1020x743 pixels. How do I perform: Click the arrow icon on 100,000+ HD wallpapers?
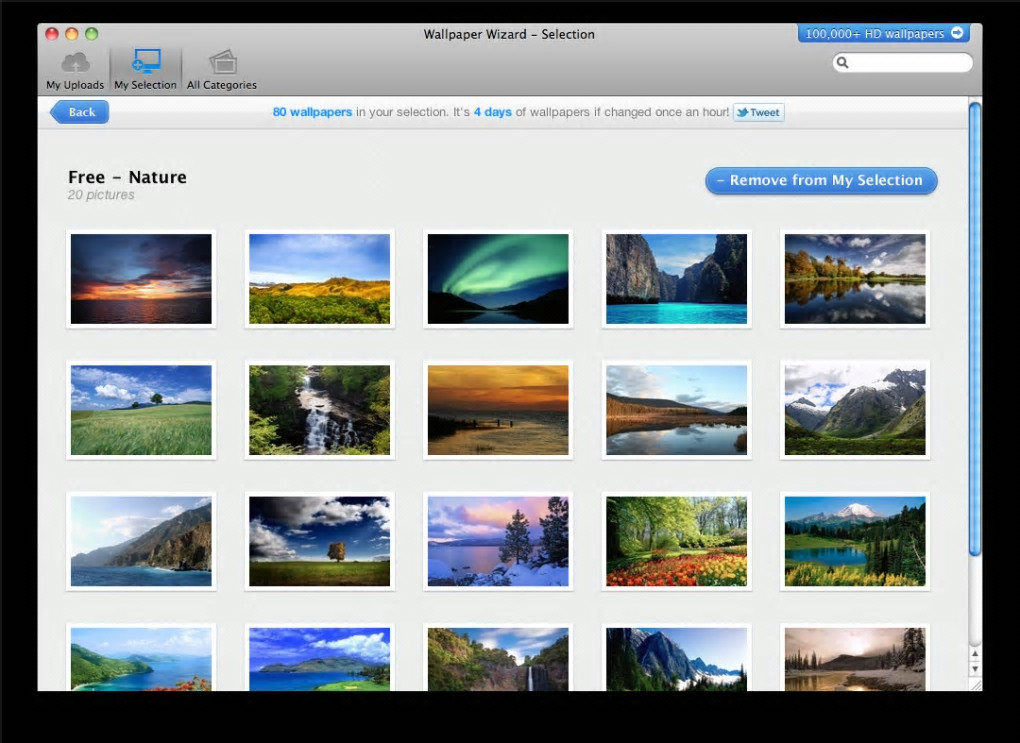[957, 33]
